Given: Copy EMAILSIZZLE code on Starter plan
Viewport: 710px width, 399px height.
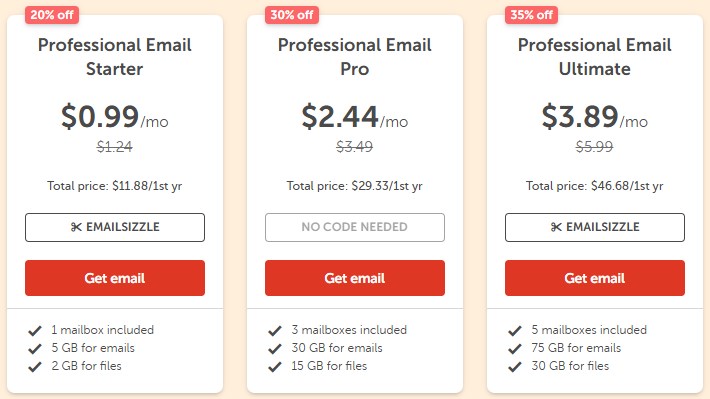Looking at the screenshot, I should (115, 227).
